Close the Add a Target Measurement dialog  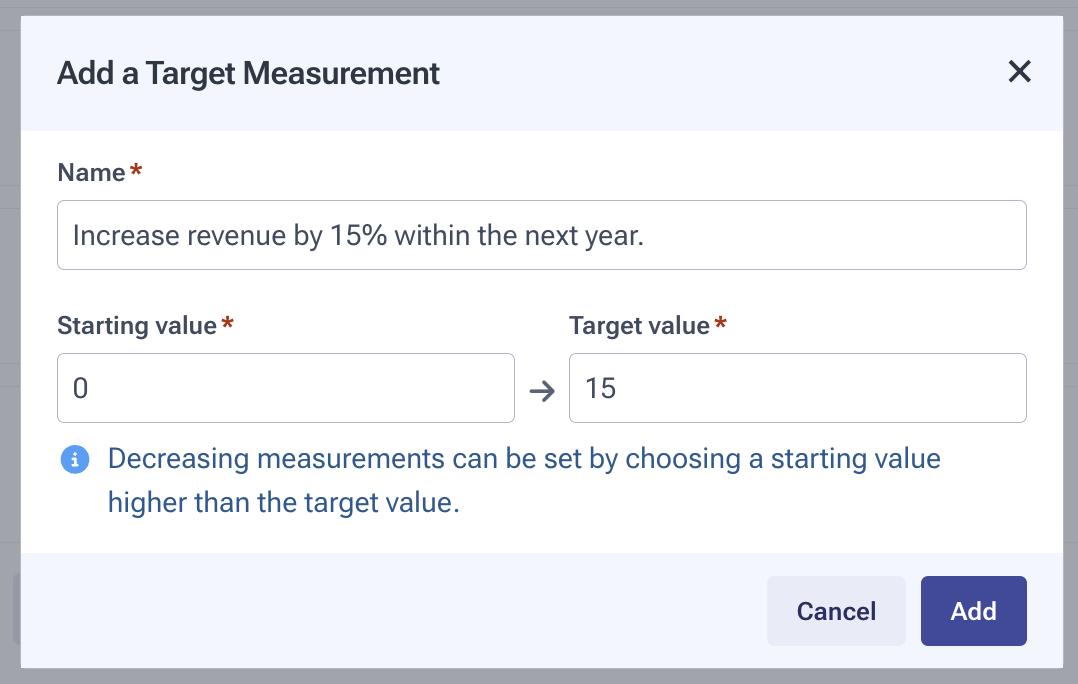[x=1019, y=72]
